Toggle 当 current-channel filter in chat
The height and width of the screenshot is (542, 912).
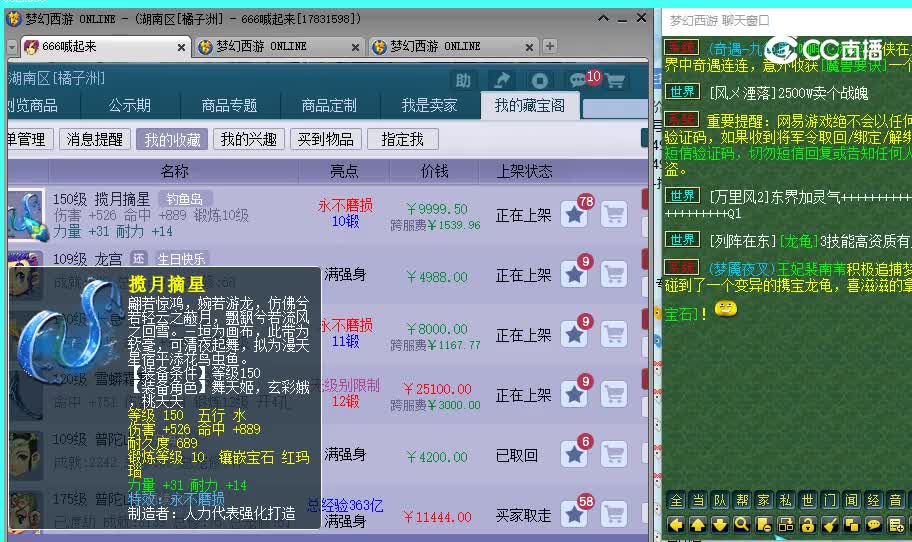coord(698,500)
